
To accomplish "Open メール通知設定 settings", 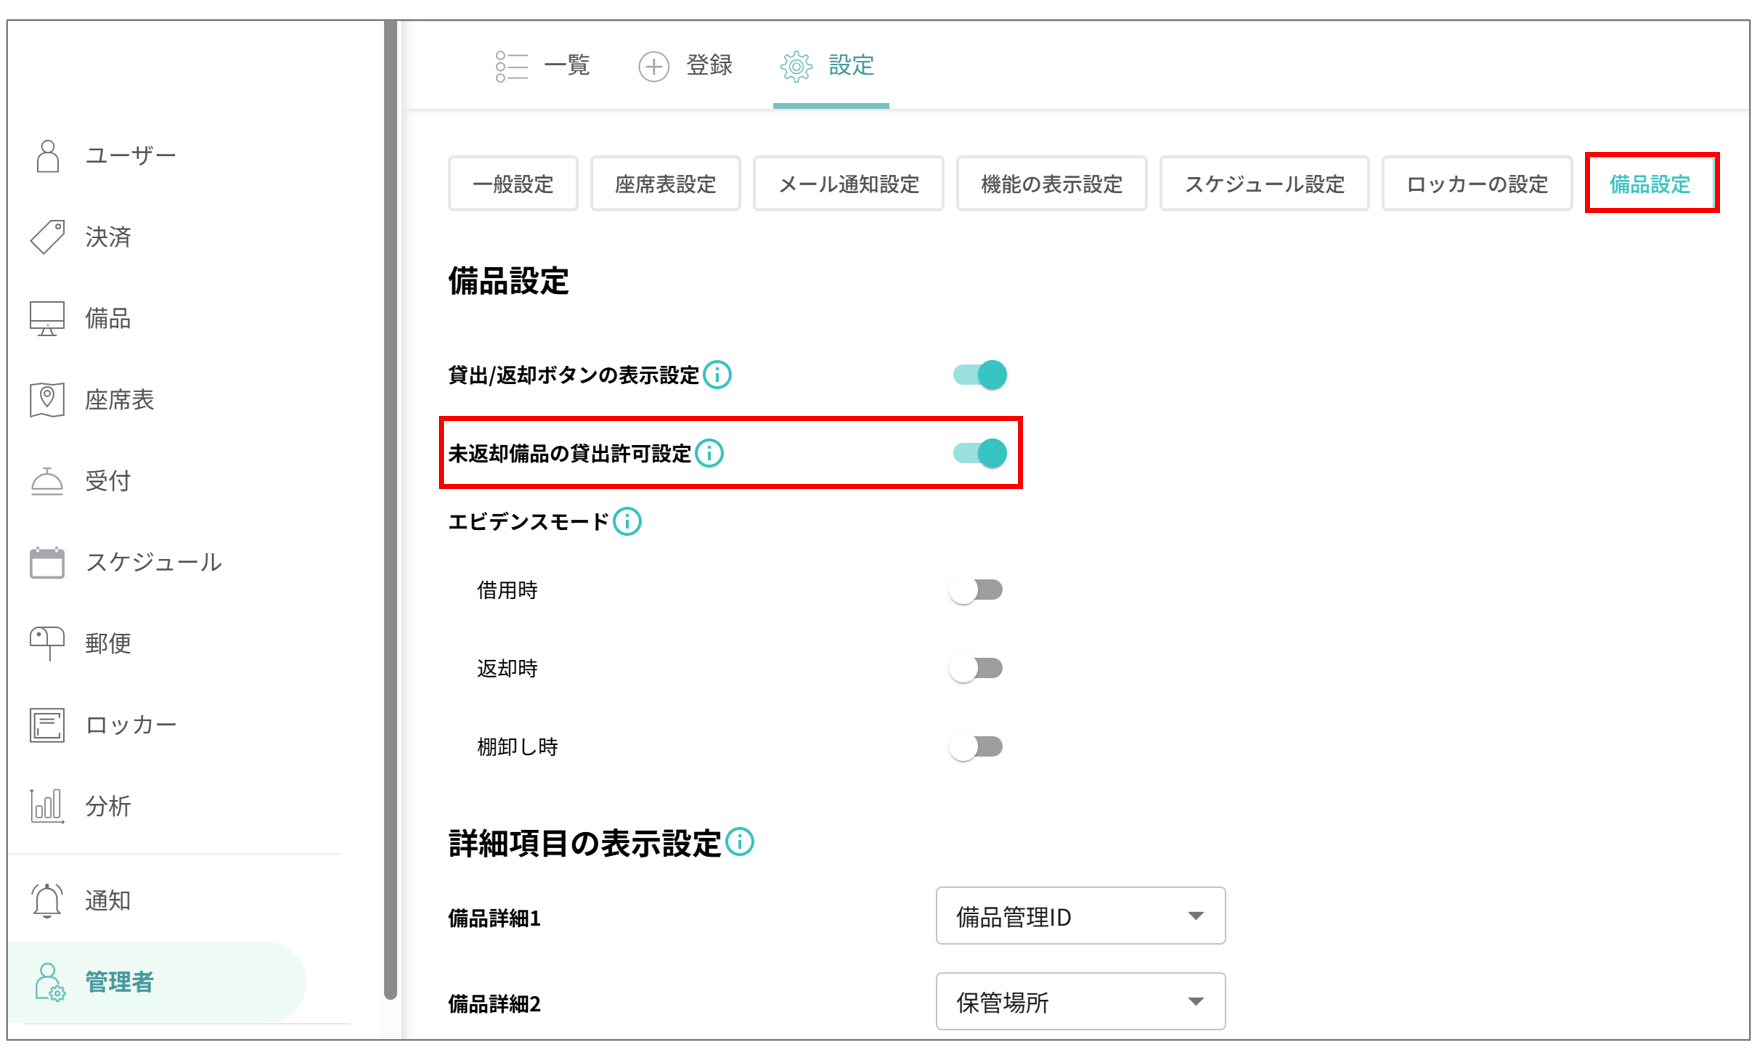I will point(848,183).
